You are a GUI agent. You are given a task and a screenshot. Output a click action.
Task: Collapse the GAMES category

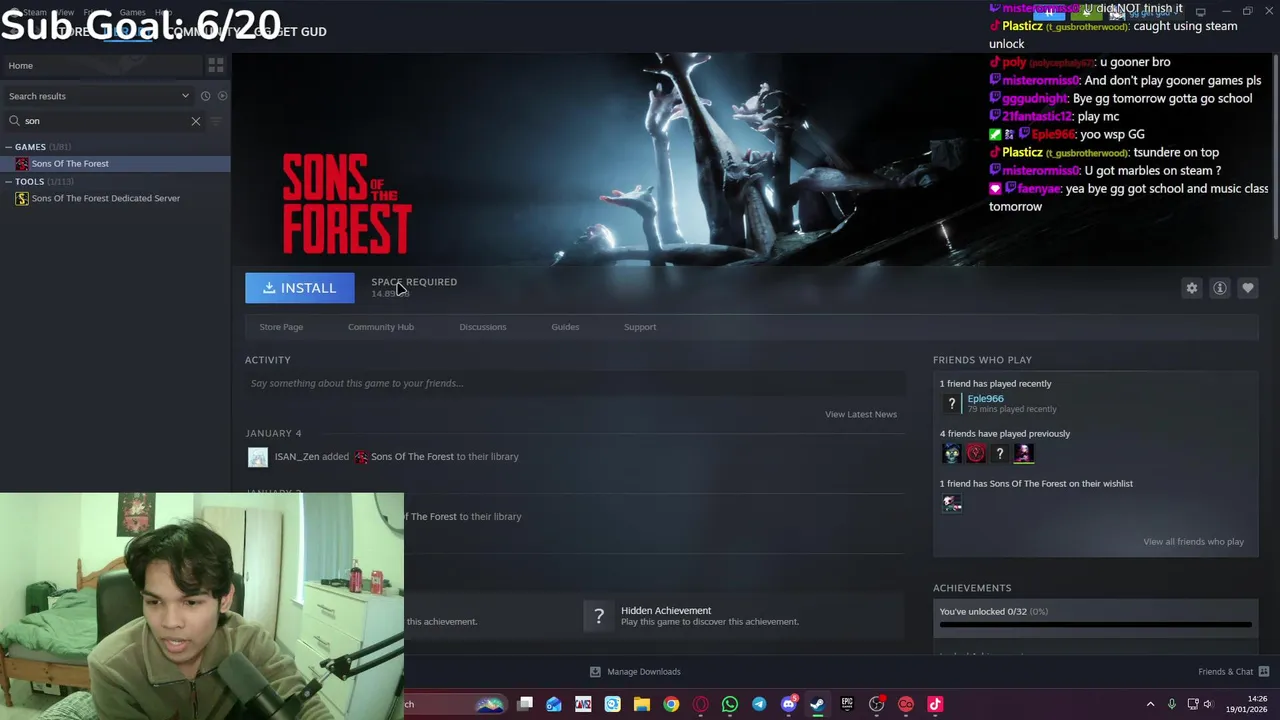pyautogui.click(x=8, y=147)
